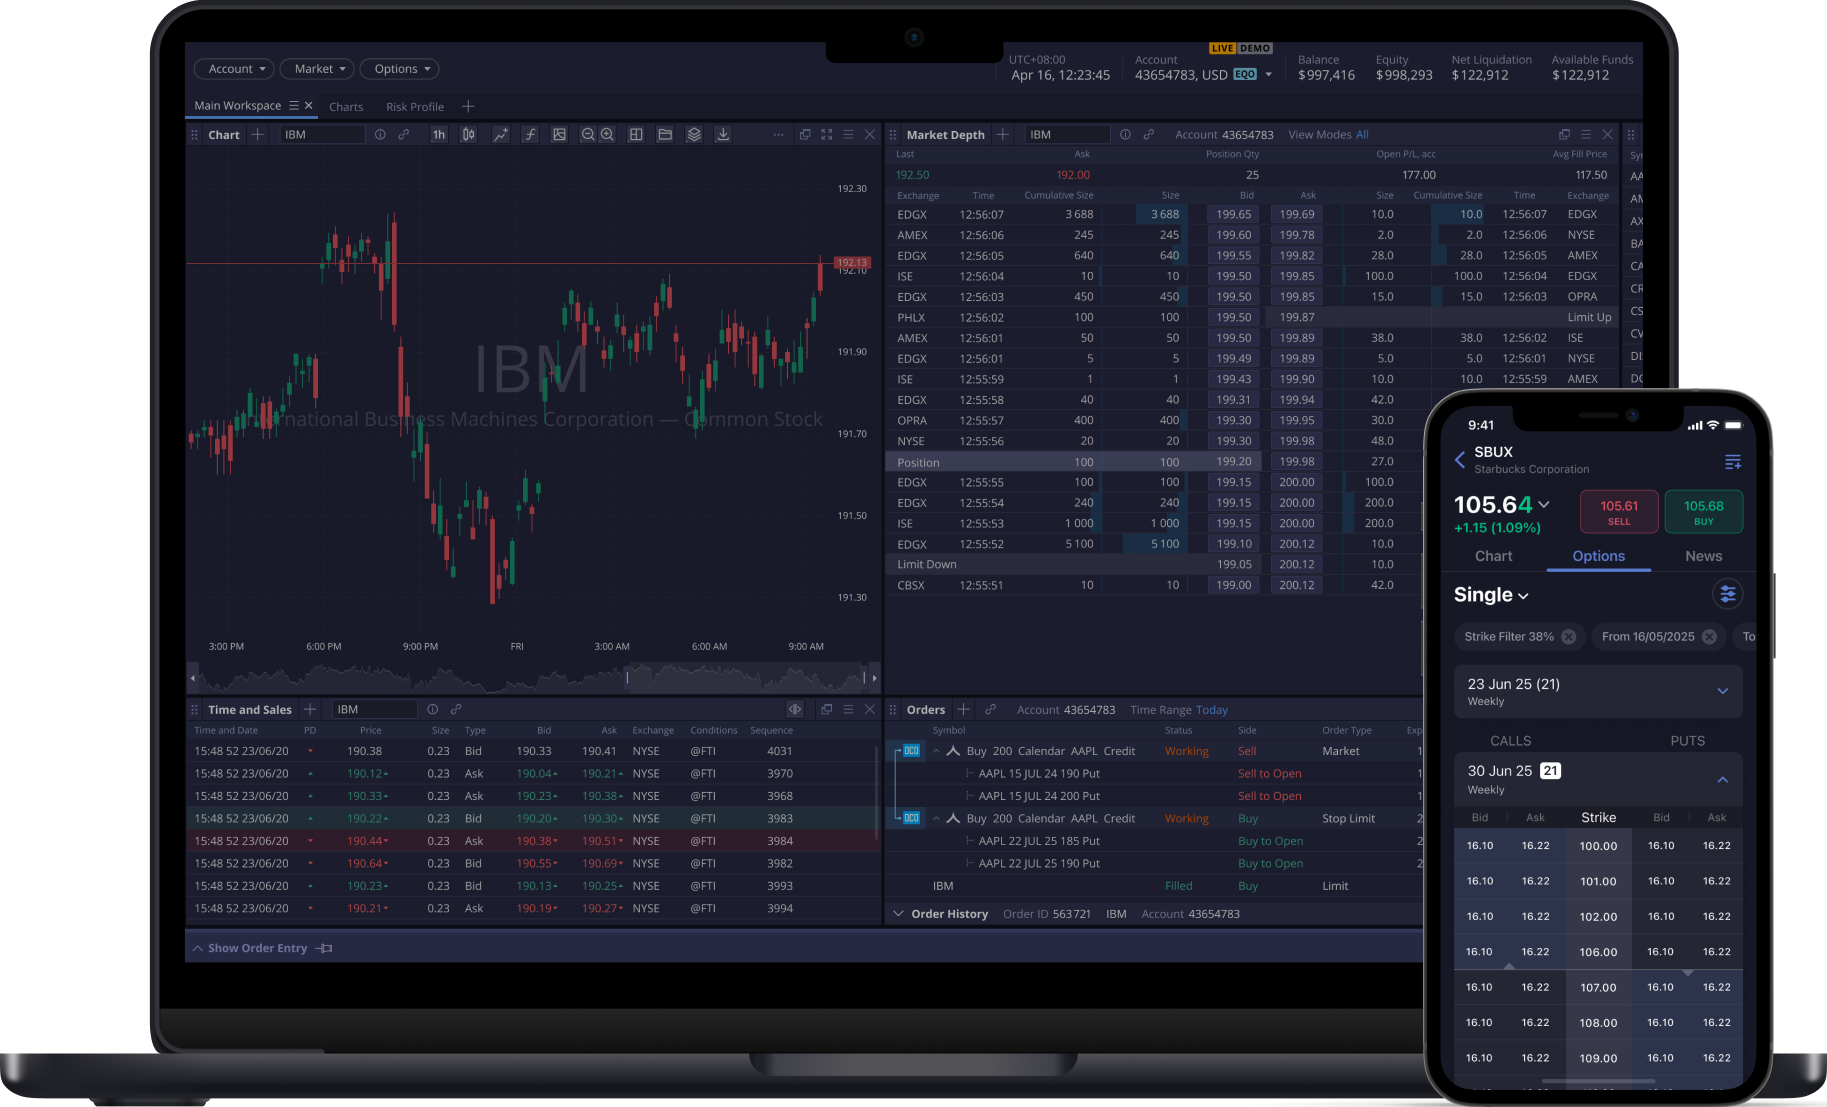Tap the 105.61 SELL button
Viewport: 1827px width, 1107px height.
1619,512
